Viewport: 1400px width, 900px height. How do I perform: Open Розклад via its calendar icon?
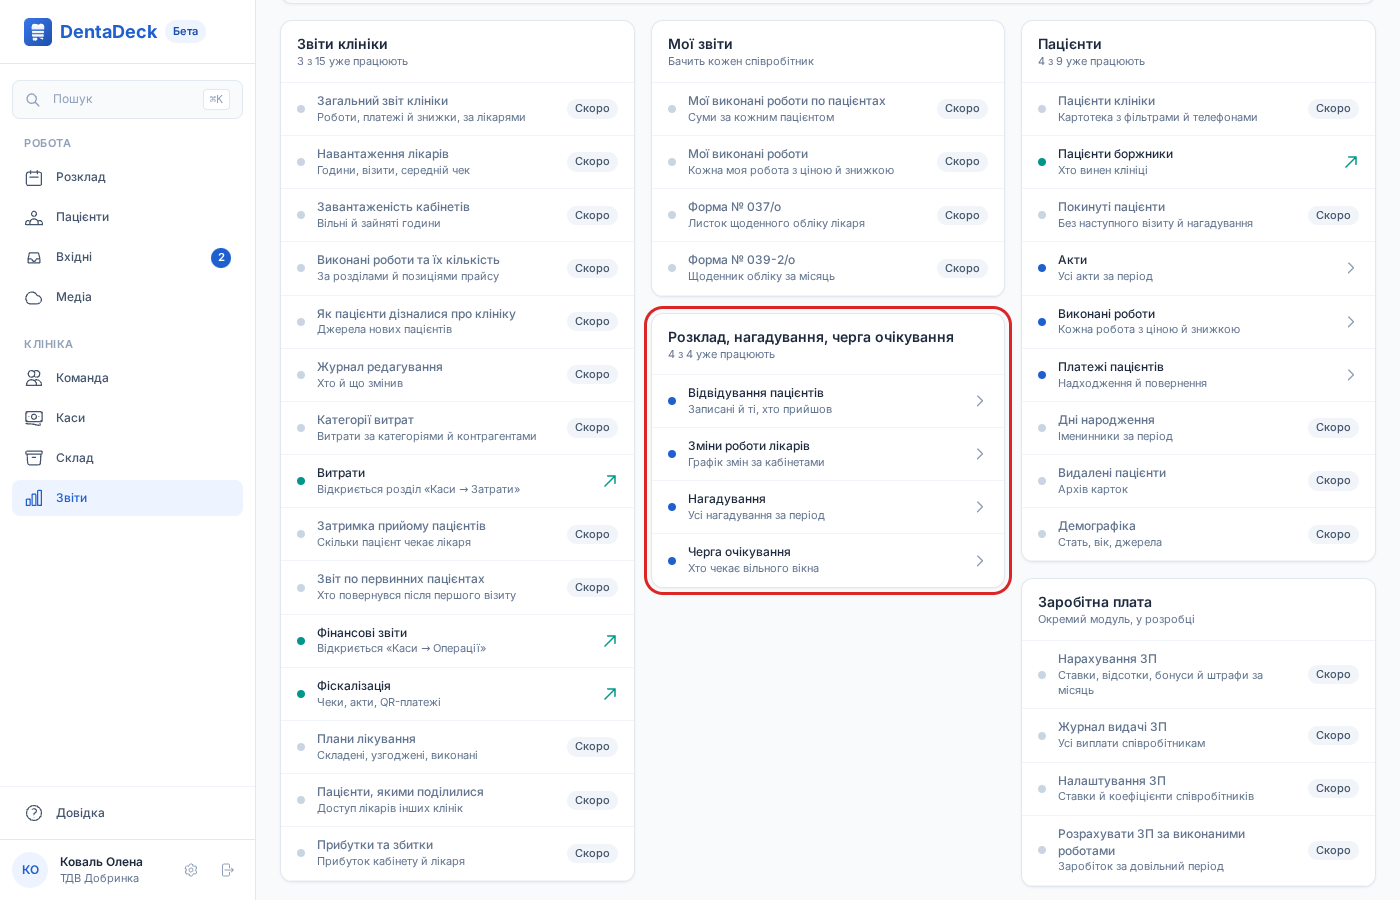tap(34, 178)
